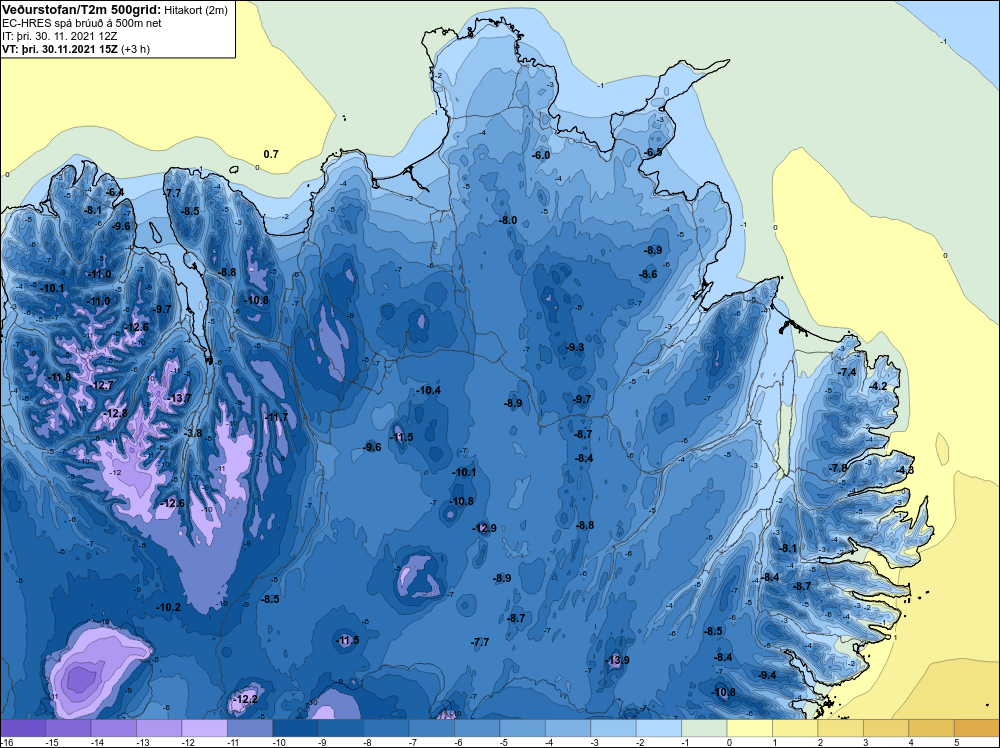Click the -6.5 temperature value
Screen dimensions: 1000x748
pos(654,152)
